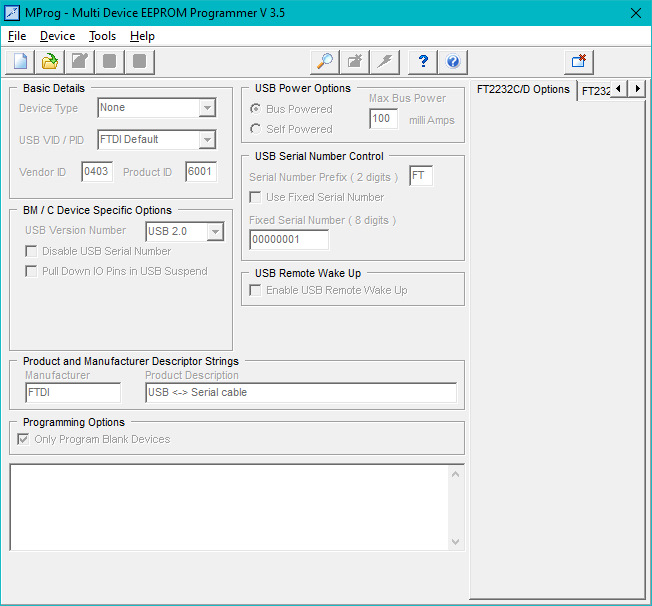
Task: Open the USB VID / PID dropdown
Action: (x=207, y=140)
